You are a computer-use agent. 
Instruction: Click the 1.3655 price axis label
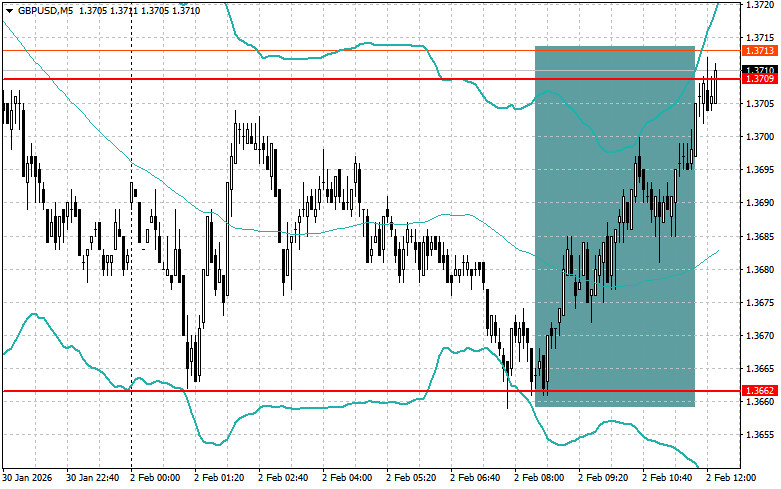pos(759,435)
